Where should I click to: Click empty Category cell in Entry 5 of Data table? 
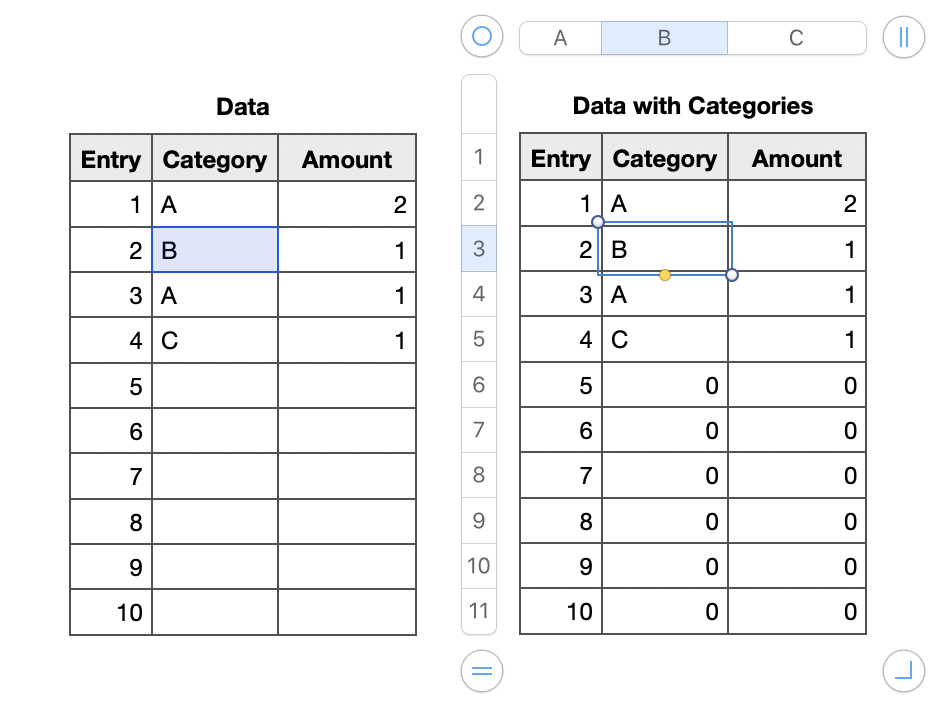pos(215,386)
